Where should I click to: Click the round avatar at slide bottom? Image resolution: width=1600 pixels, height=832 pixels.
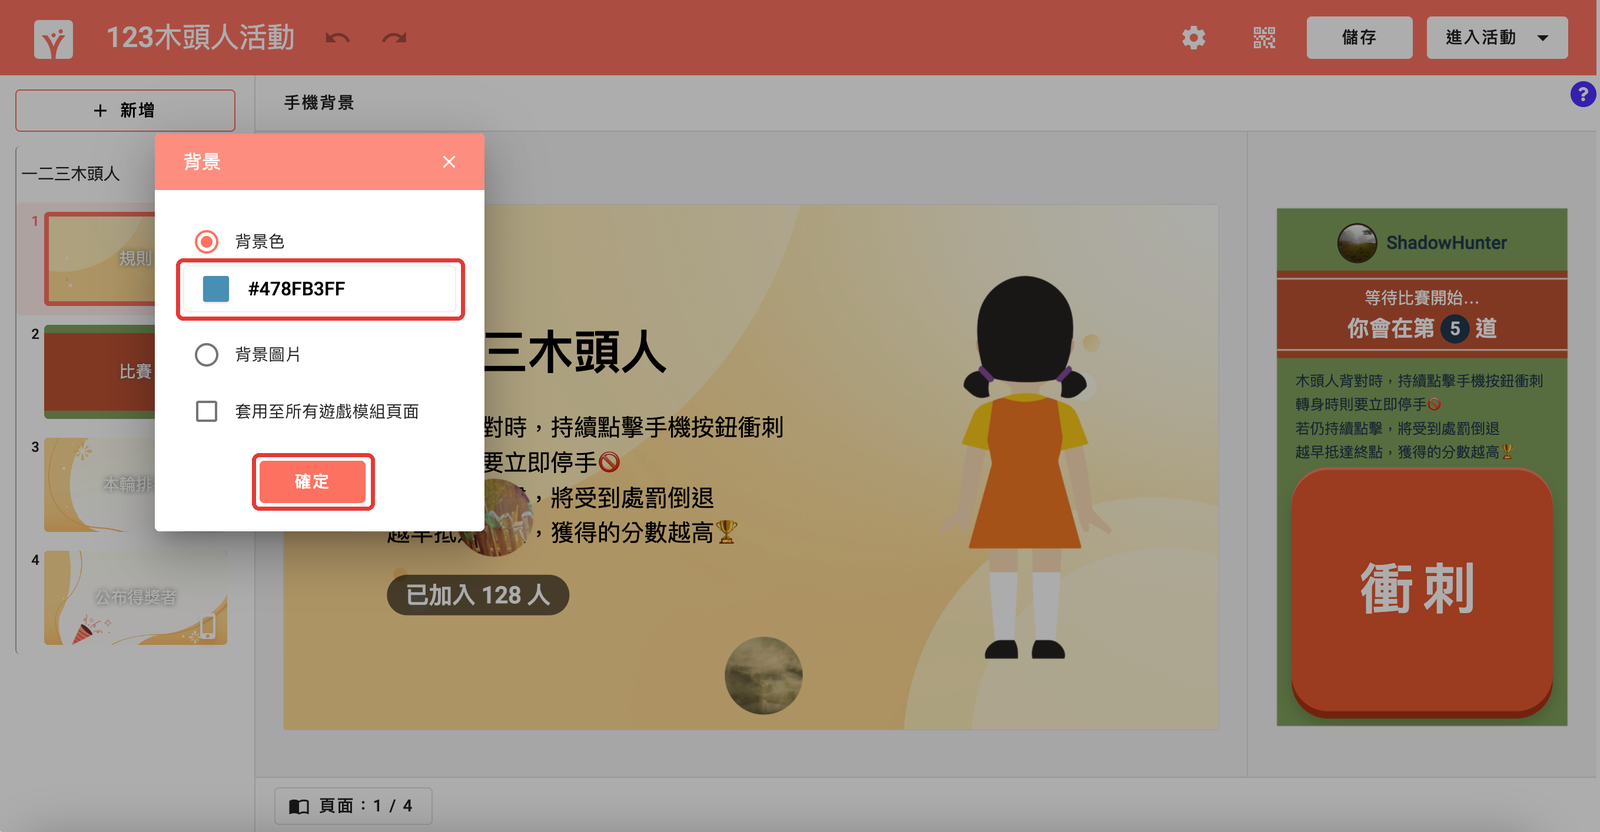pyautogui.click(x=764, y=676)
